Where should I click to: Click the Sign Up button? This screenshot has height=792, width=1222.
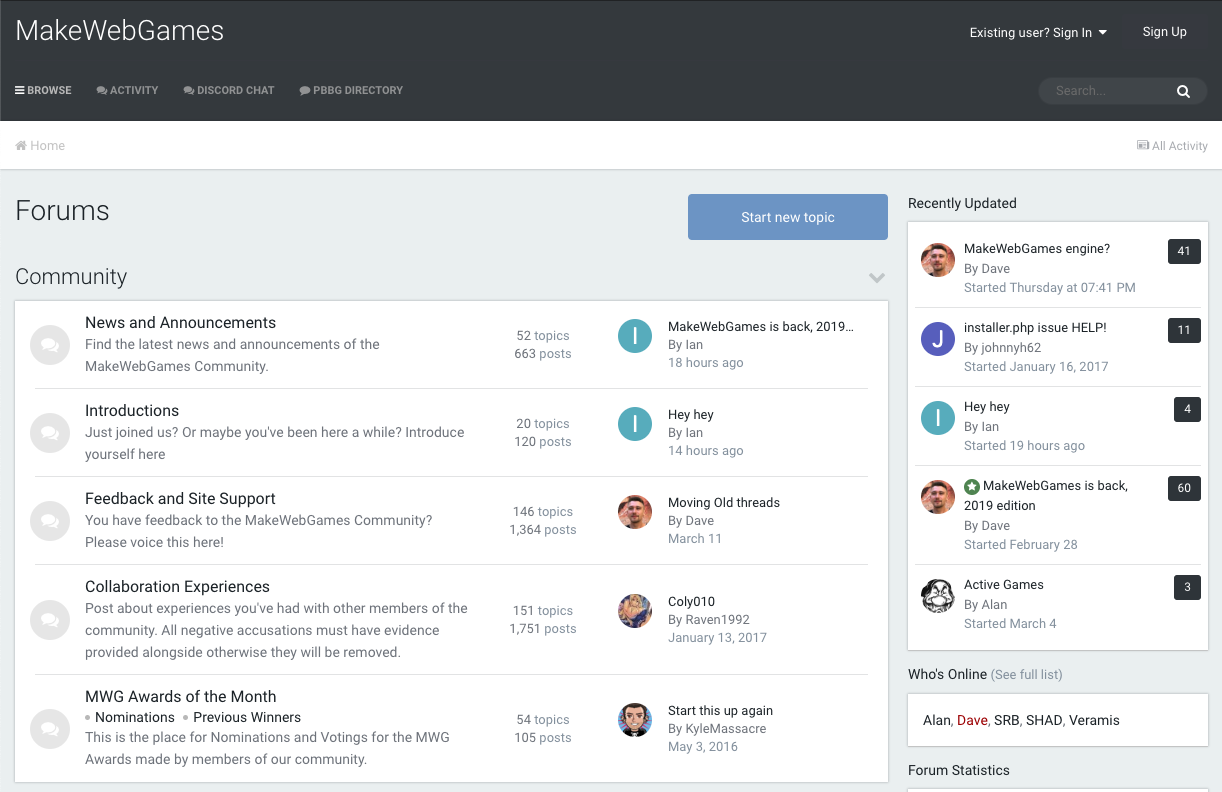[x=1165, y=32]
